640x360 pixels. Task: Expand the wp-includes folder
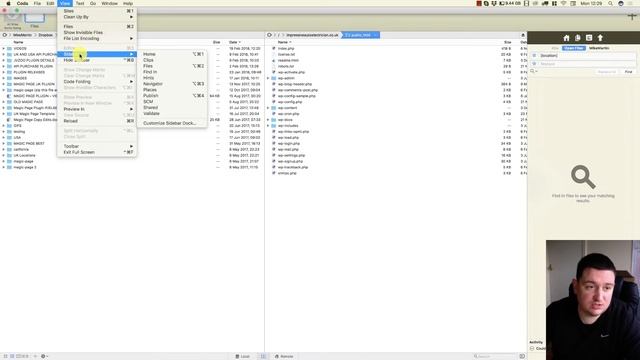click(268, 126)
